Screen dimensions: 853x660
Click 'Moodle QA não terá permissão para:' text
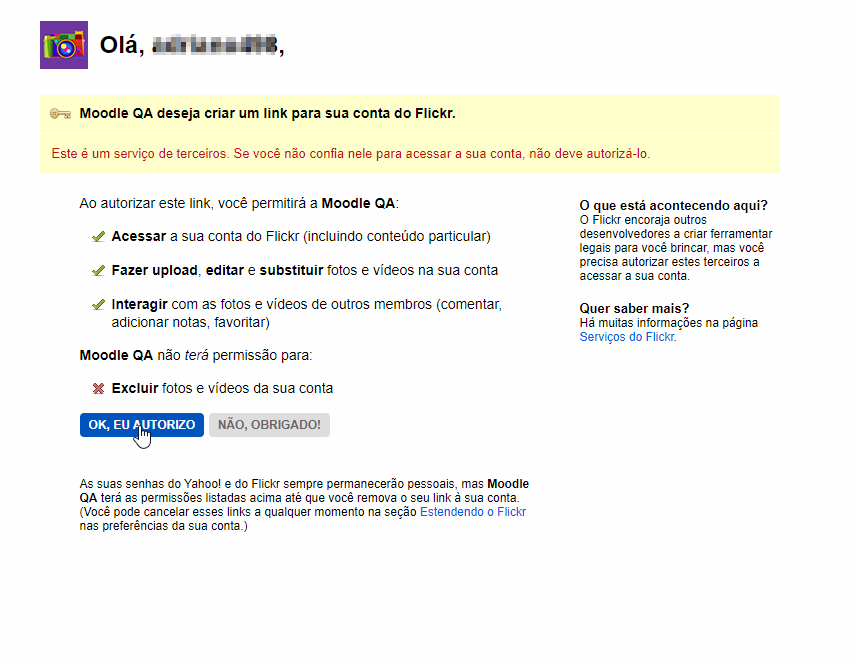pos(196,356)
